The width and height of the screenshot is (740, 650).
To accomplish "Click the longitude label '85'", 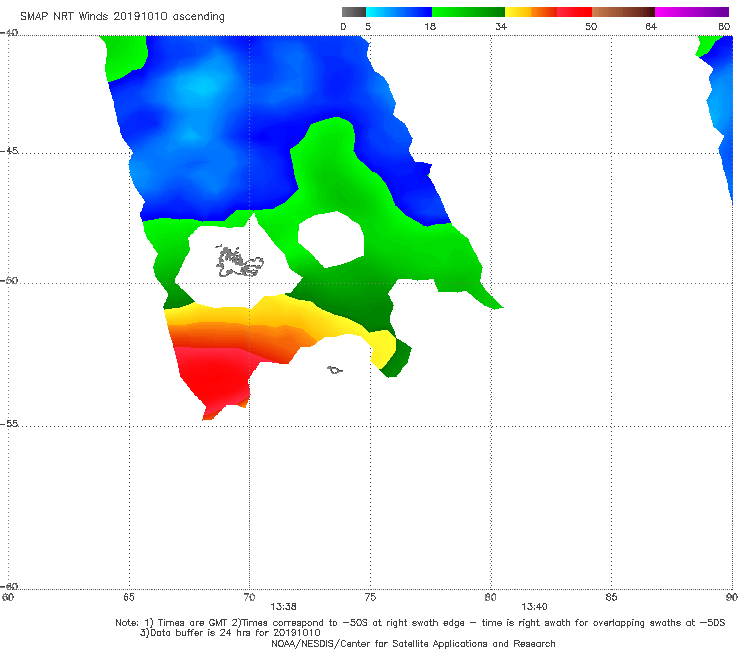I will coord(611,598).
